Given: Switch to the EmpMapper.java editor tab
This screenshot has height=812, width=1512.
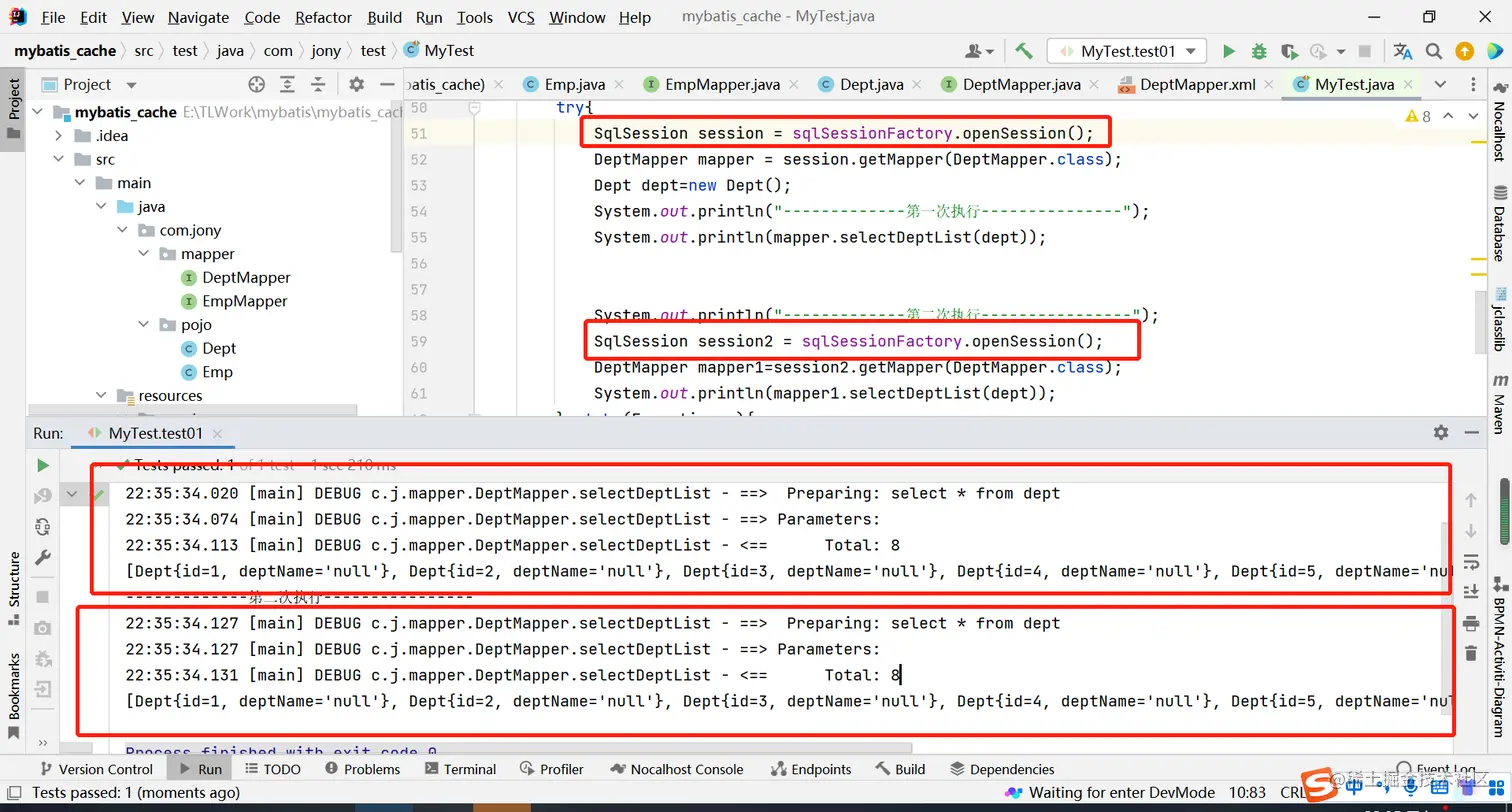Looking at the screenshot, I should pos(722,85).
